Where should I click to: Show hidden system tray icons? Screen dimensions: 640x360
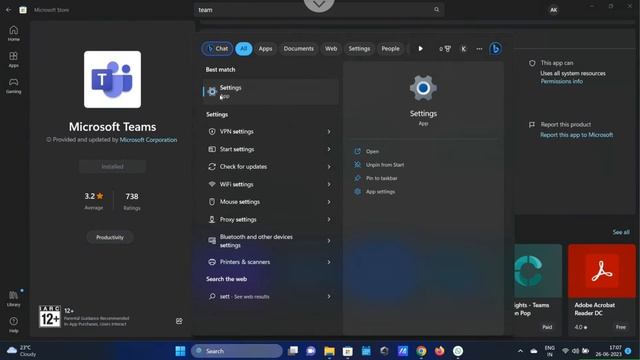[x=520, y=351]
